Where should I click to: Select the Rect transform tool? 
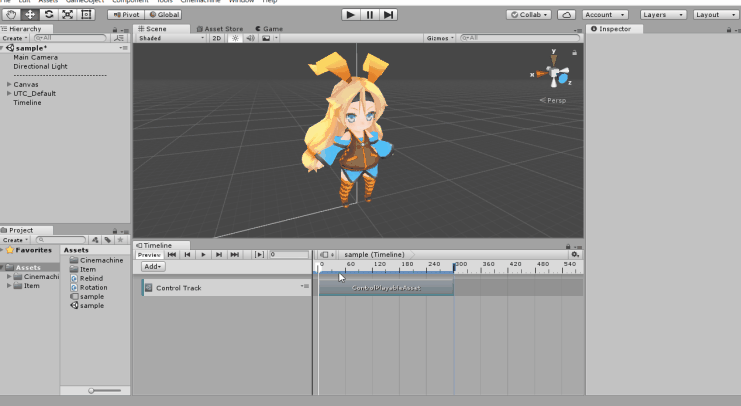tap(86, 15)
